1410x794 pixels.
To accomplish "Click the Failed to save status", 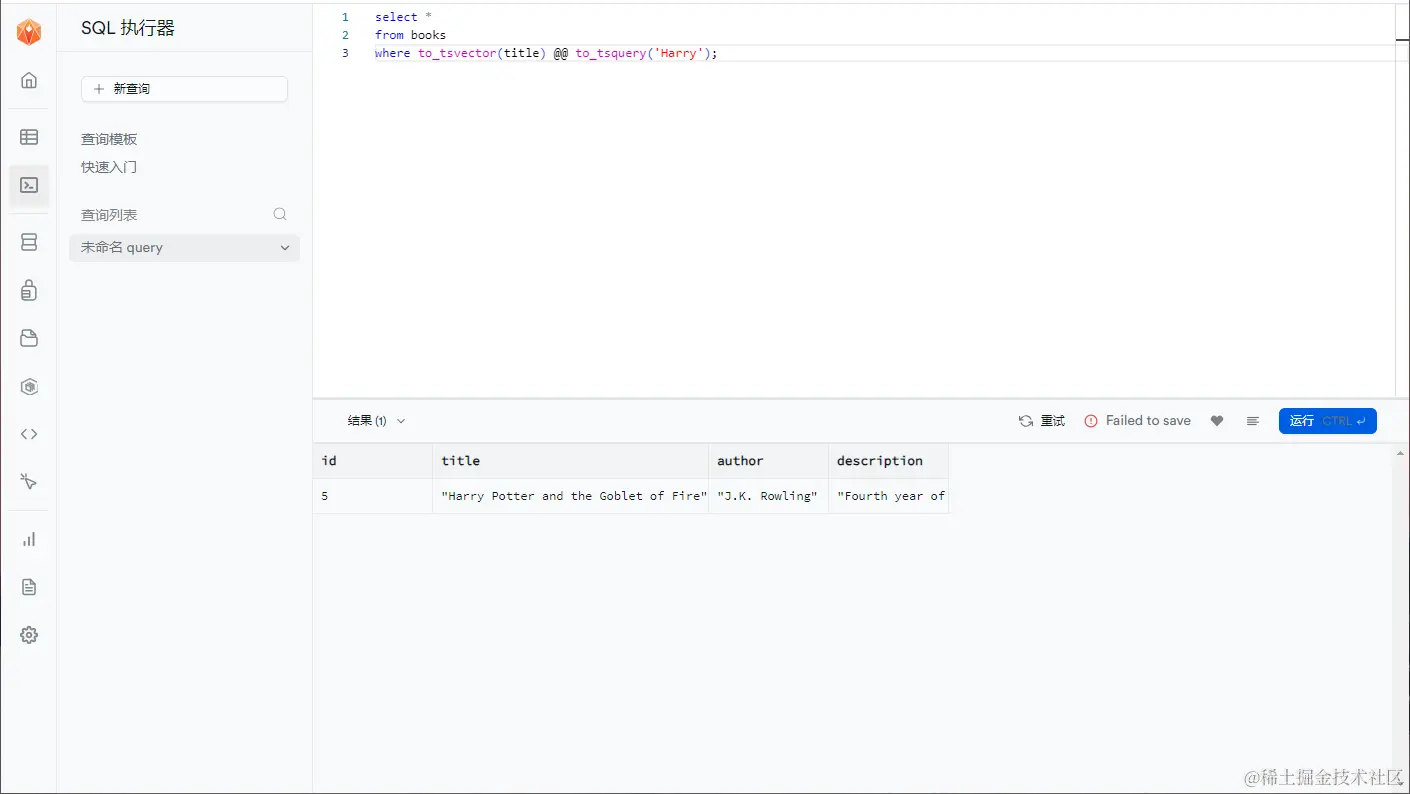I will [1138, 421].
